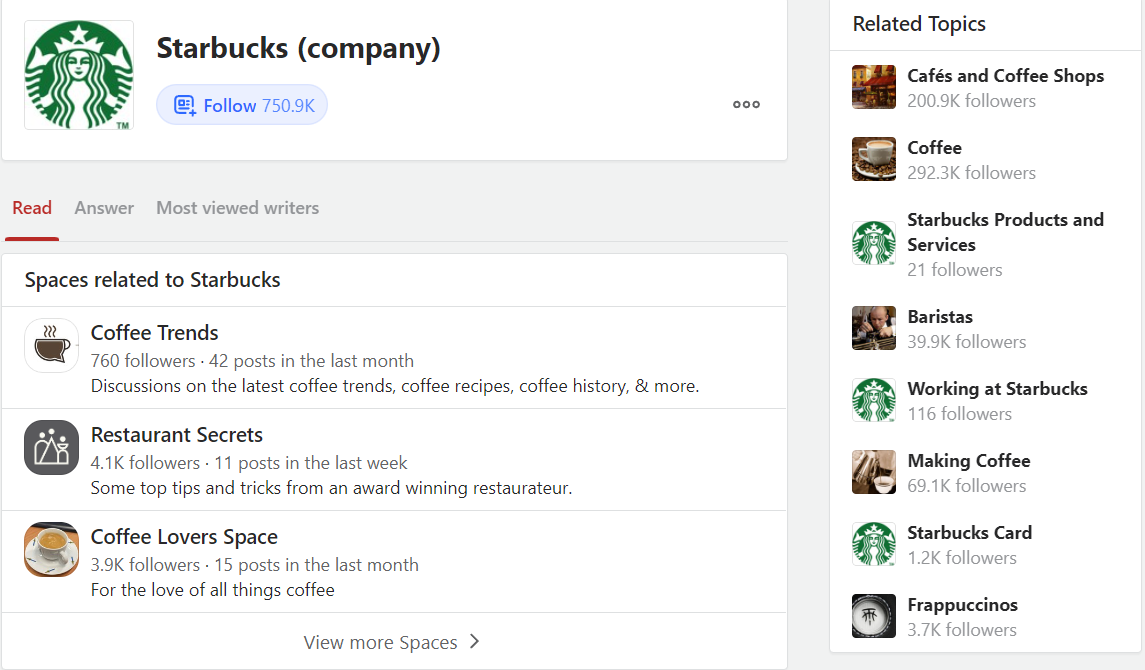1145x670 pixels.
Task: Click the '21 followers' count
Action: (x=954, y=270)
